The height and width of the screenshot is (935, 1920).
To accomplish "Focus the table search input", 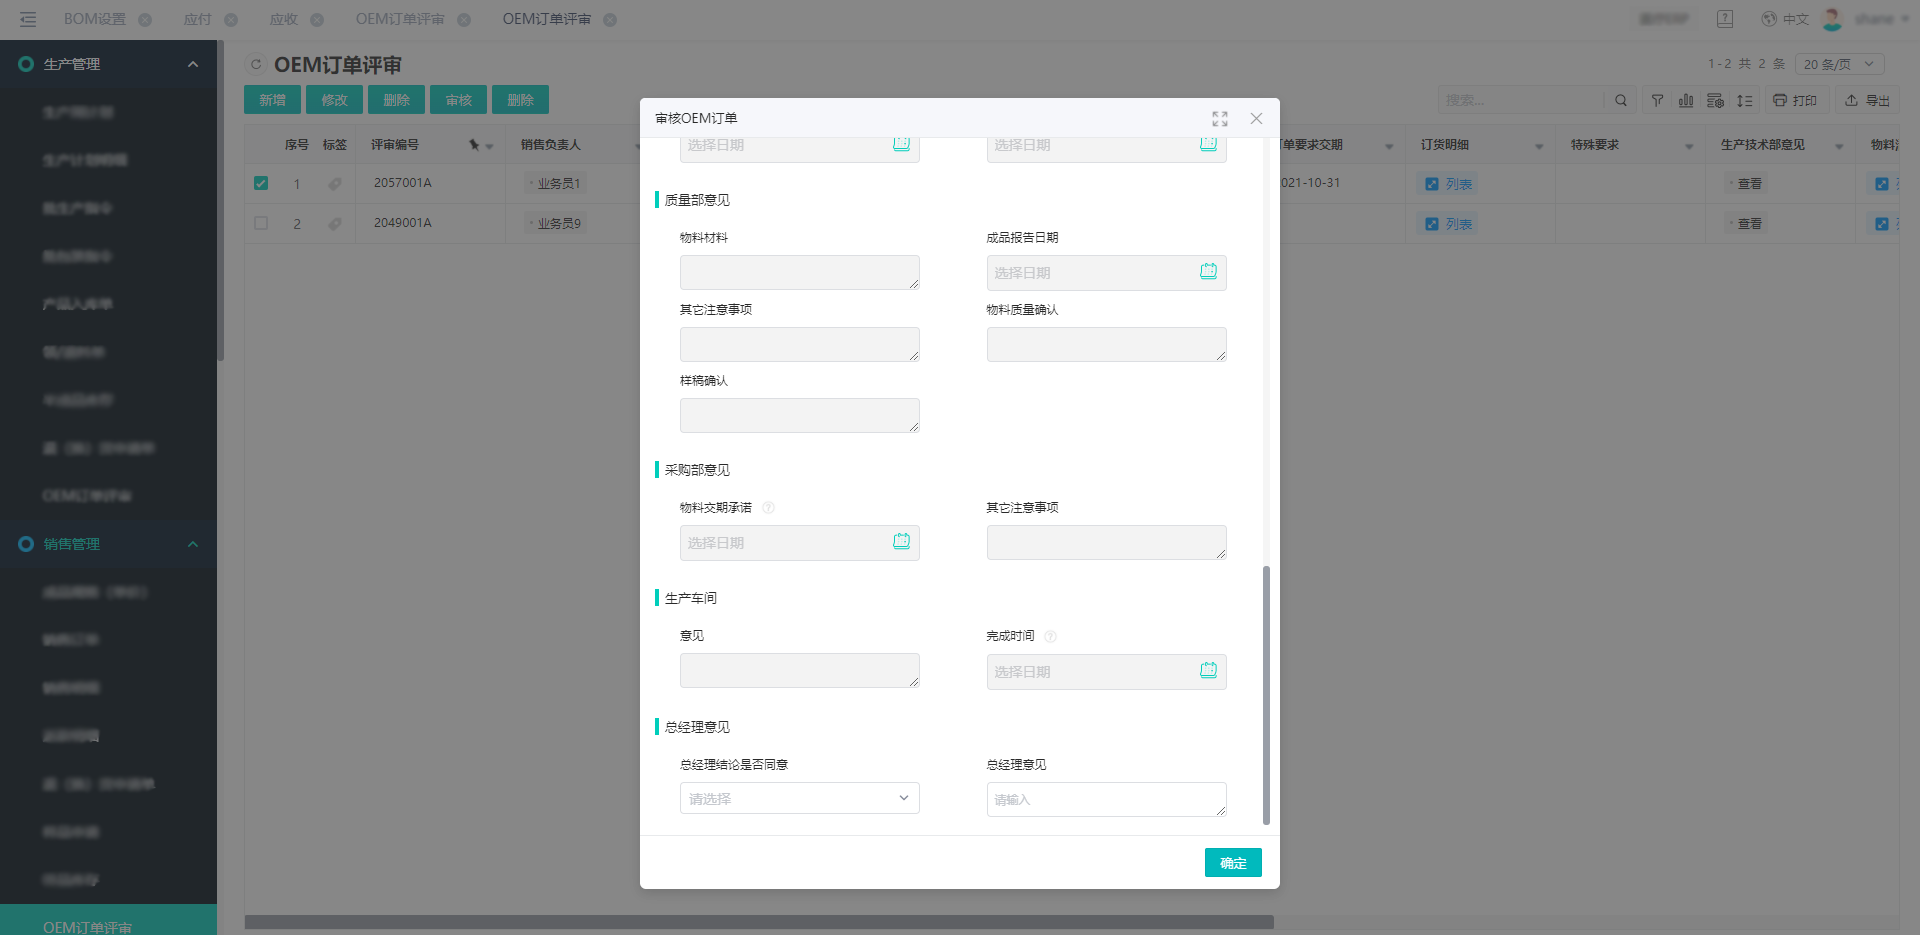I will pyautogui.click(x=1520, y=100).
